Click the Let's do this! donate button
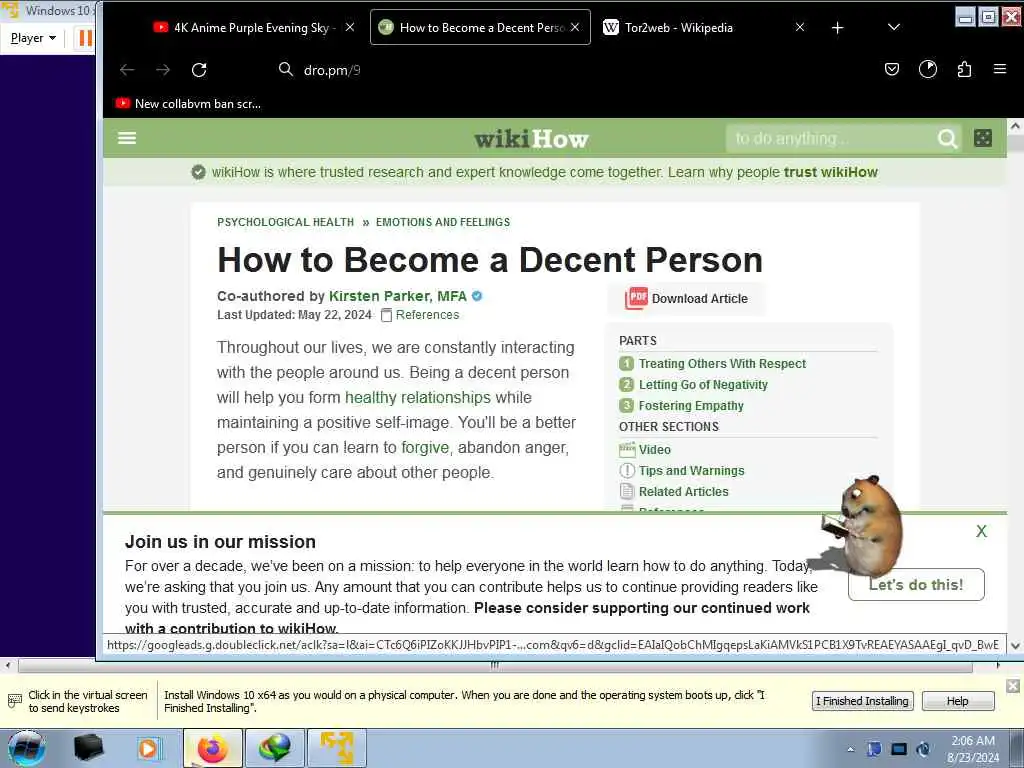Screen dimensions: 1024x768 click(x=916, y=585)
